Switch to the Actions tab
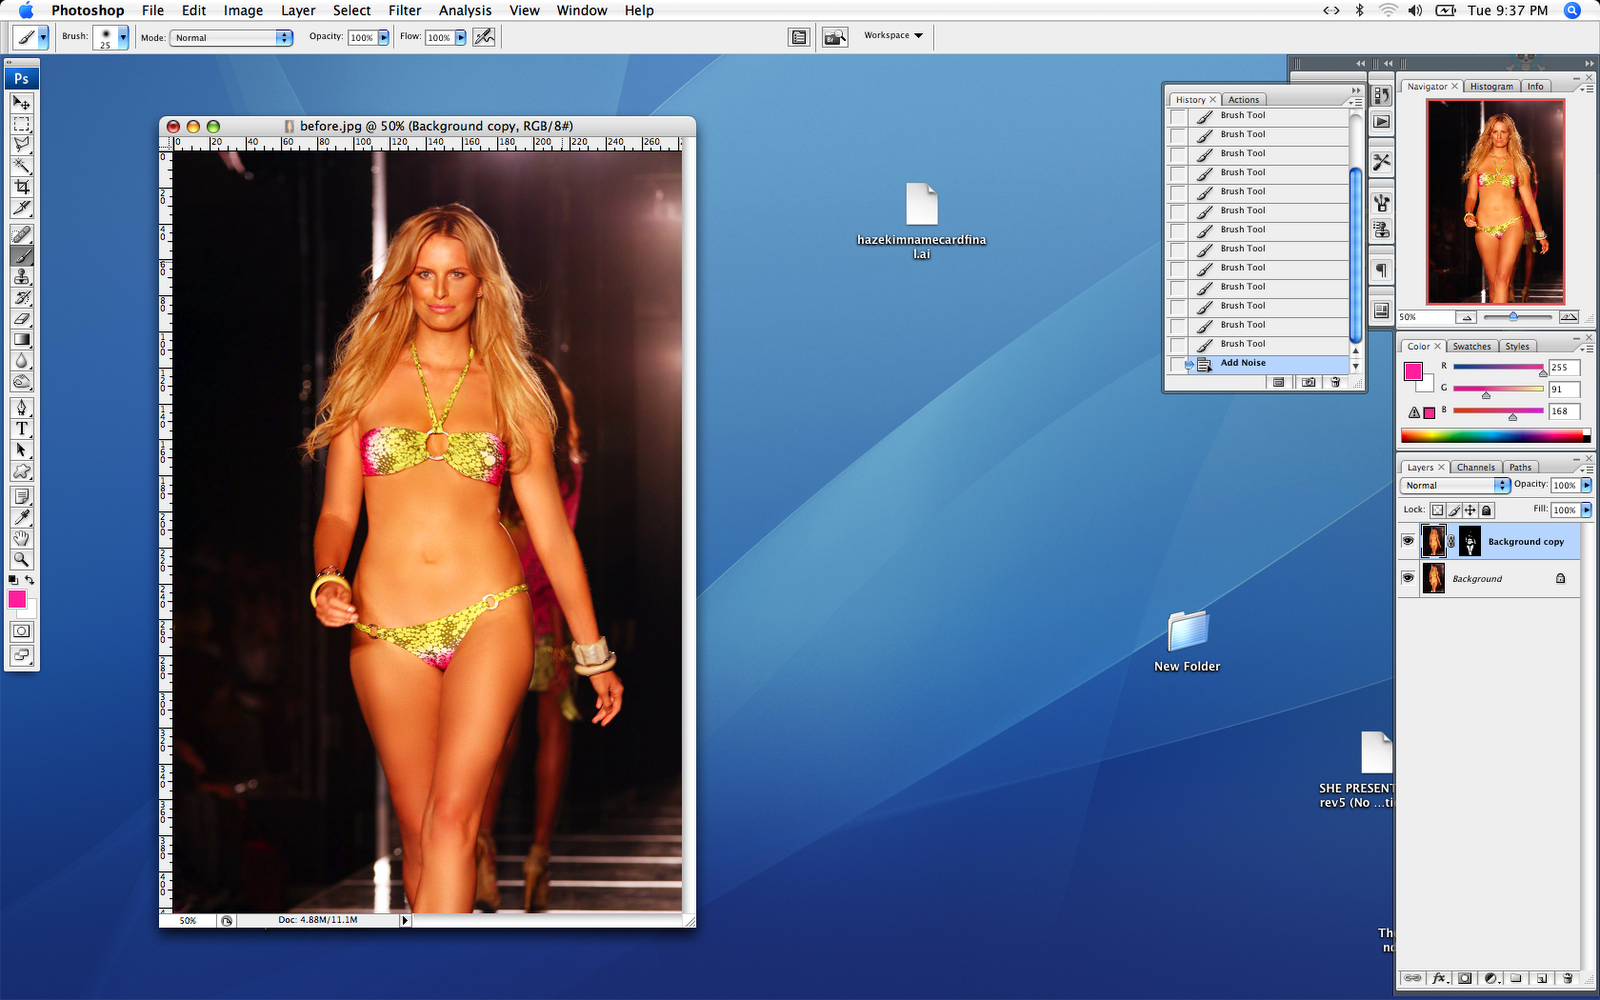This screenshot has height=1000, width=1600. click(x=1244, y=100)
